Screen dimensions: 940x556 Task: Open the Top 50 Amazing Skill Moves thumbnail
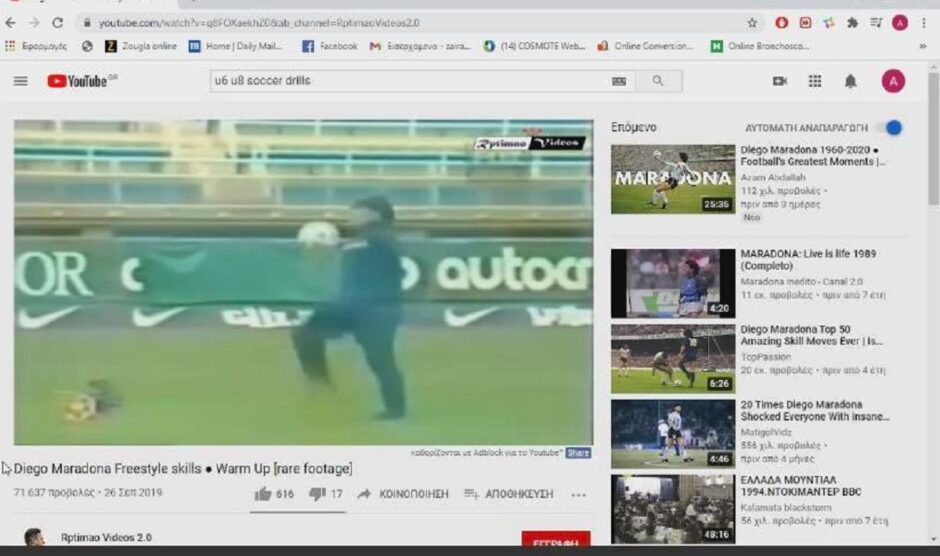[x=673, y=359]
